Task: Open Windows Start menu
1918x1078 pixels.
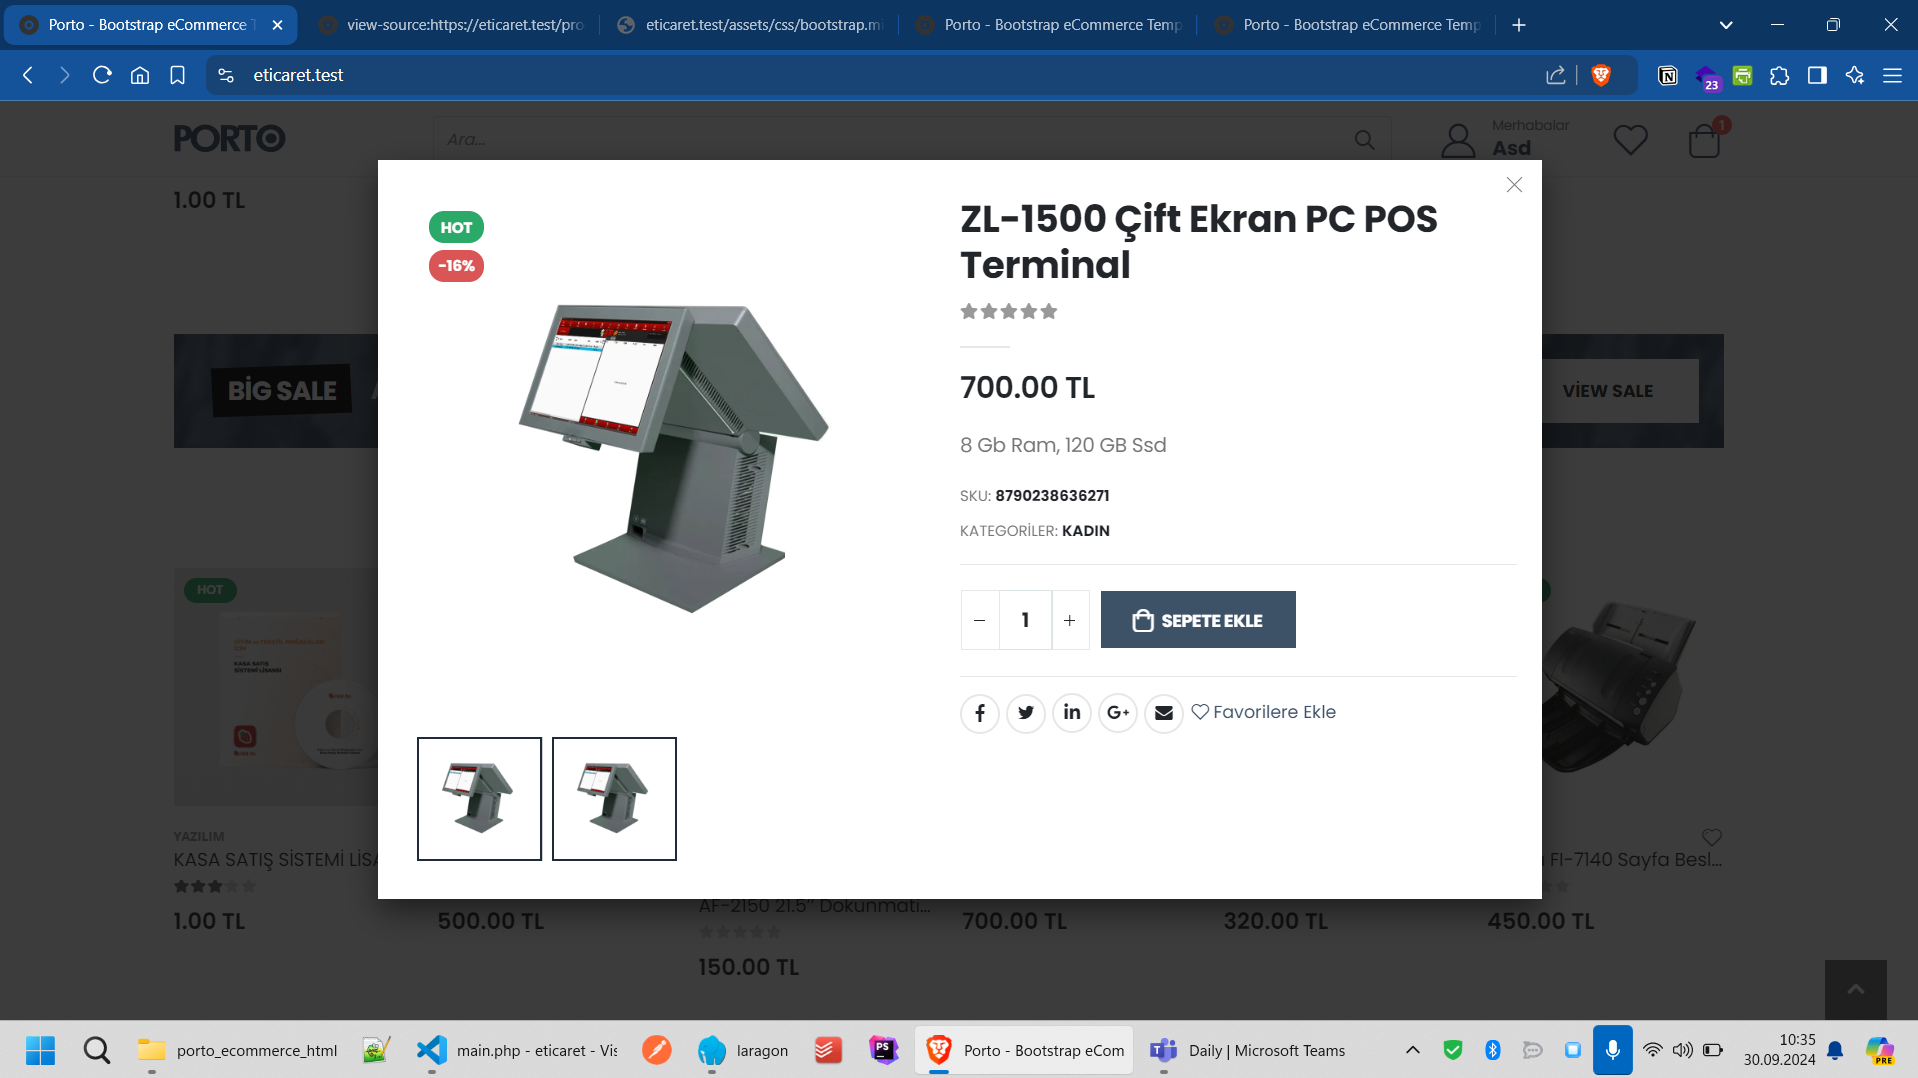Action: [40, 1050]
